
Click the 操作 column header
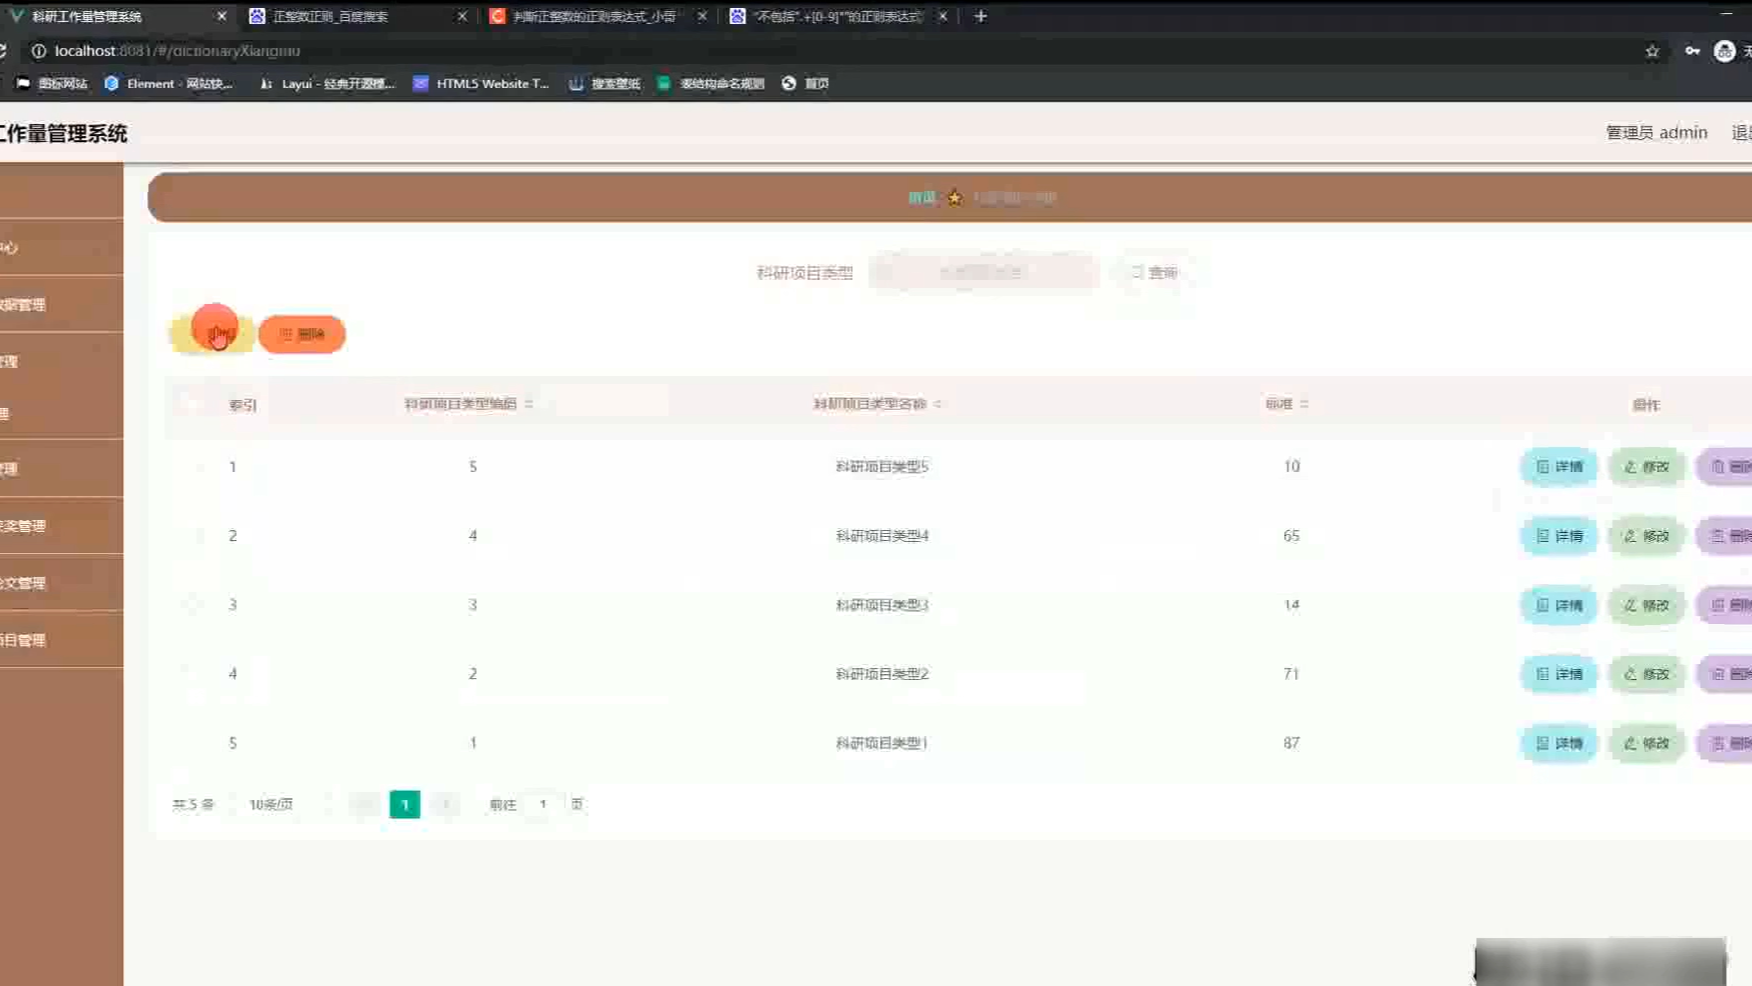1646,405
